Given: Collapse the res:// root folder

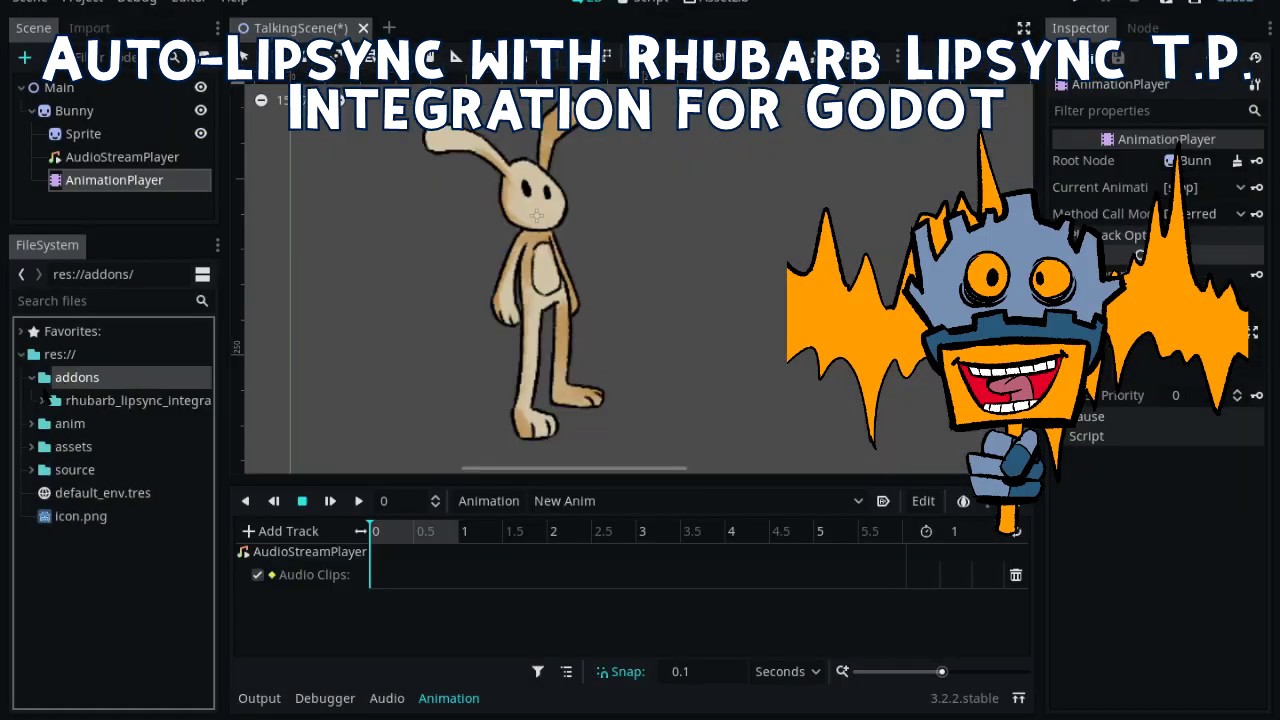Looking at the screenshot, I should point(21,354).
